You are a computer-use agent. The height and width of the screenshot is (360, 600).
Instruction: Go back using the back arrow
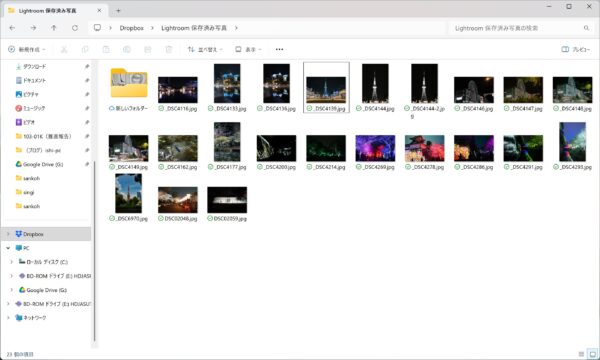tap(12, 28)
